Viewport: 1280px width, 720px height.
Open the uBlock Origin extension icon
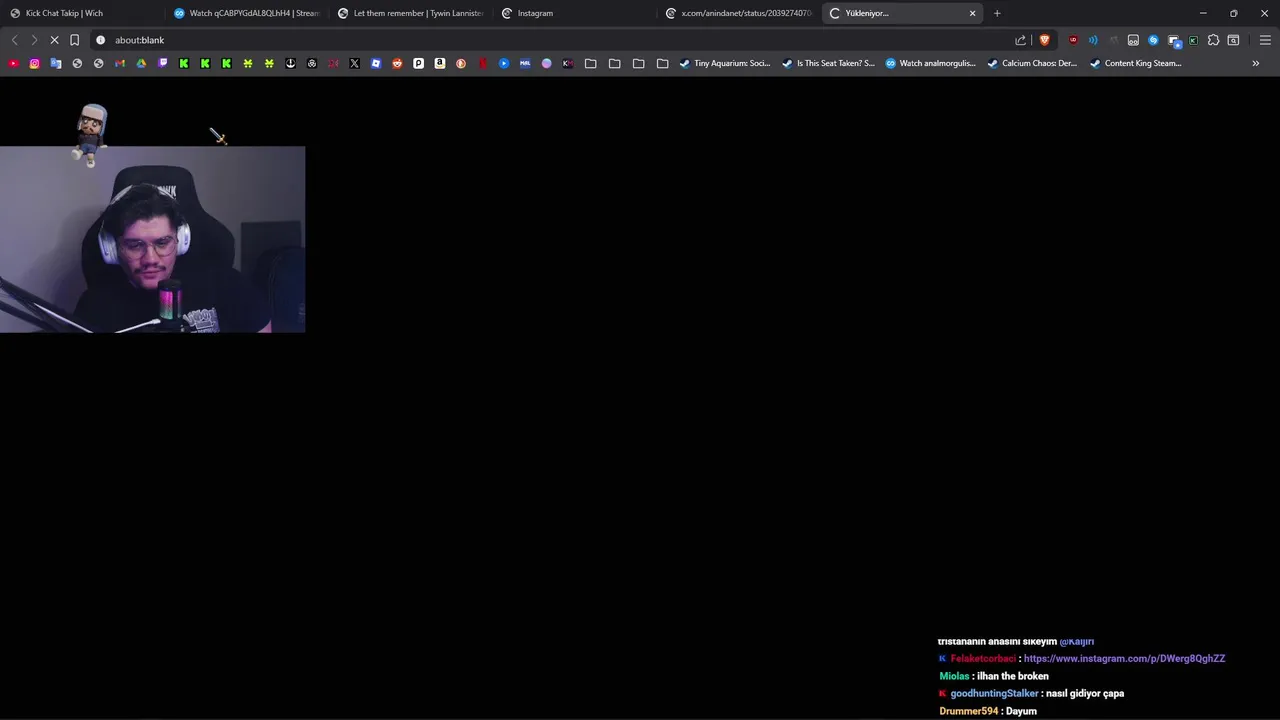[1073, 40]
